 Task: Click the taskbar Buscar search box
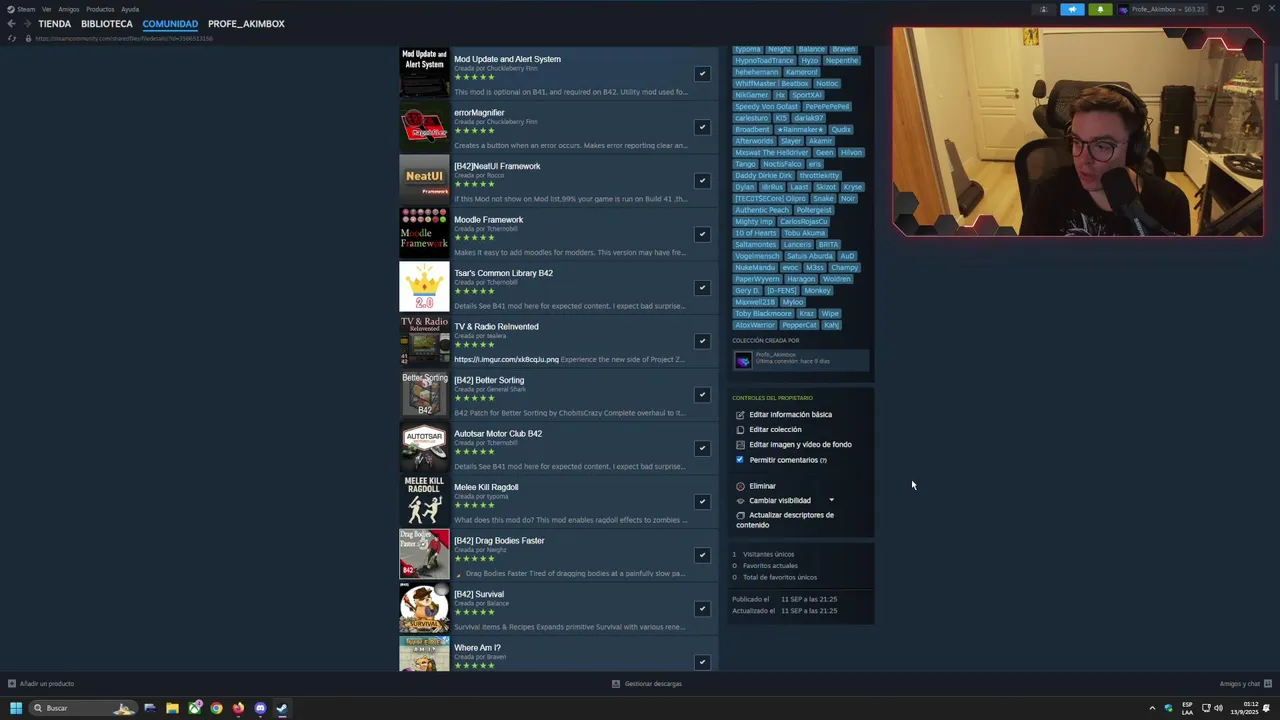[x=82, y=708]
